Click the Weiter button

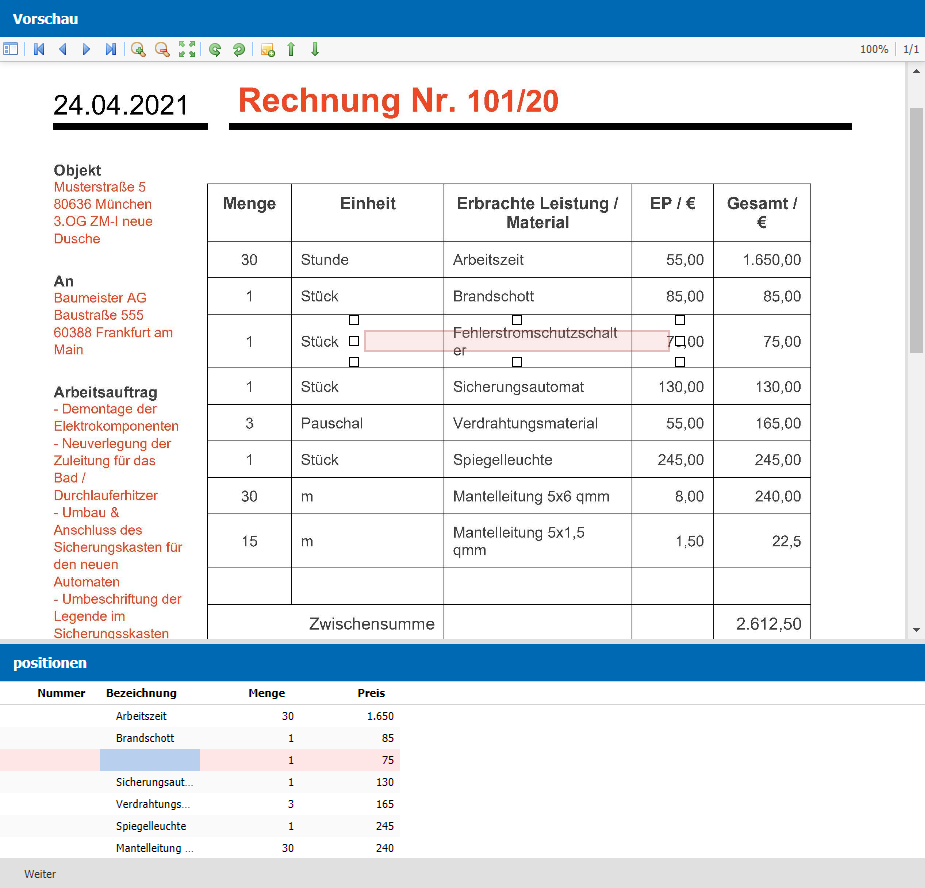tap(40, 874)
